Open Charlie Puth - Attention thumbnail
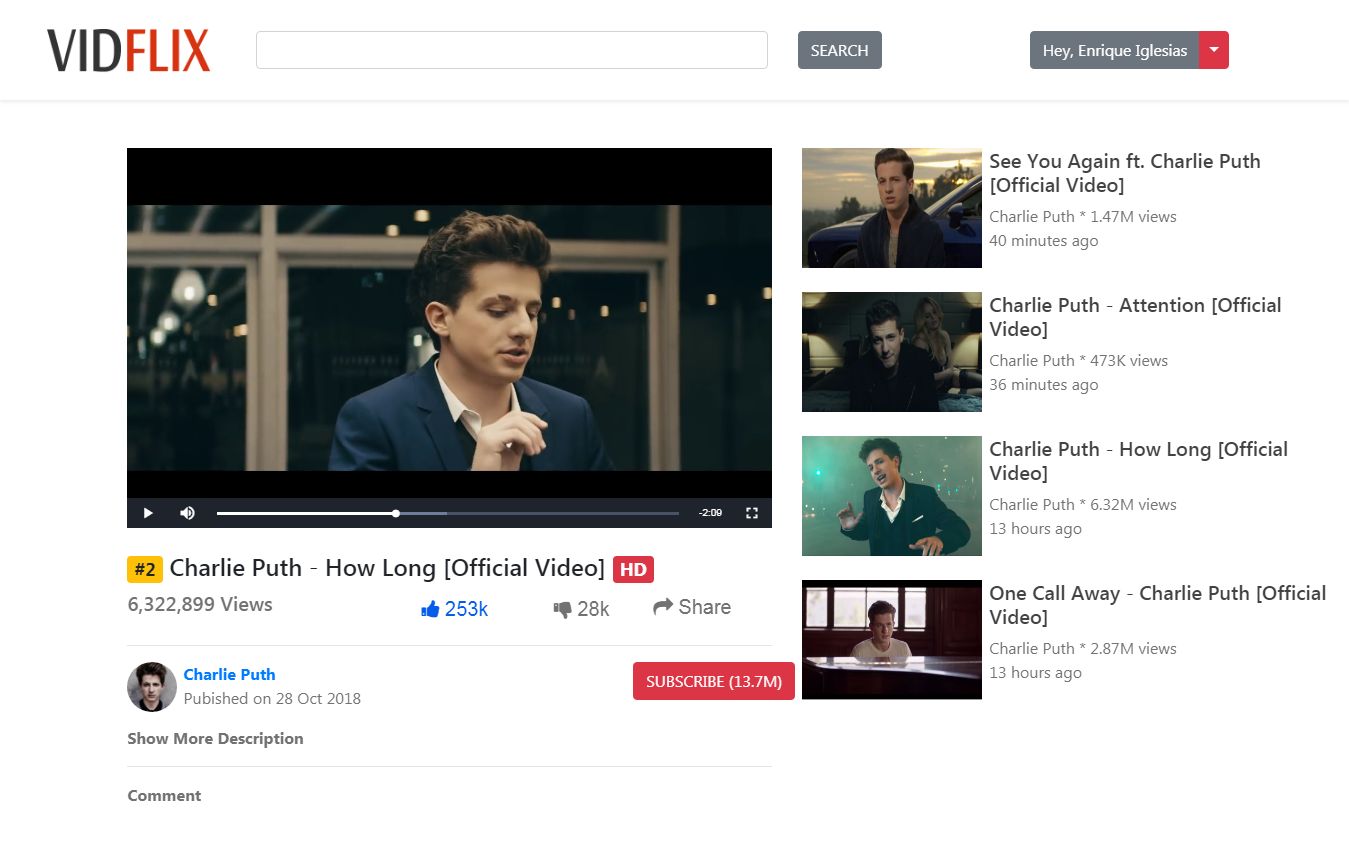 pos(892,352)
